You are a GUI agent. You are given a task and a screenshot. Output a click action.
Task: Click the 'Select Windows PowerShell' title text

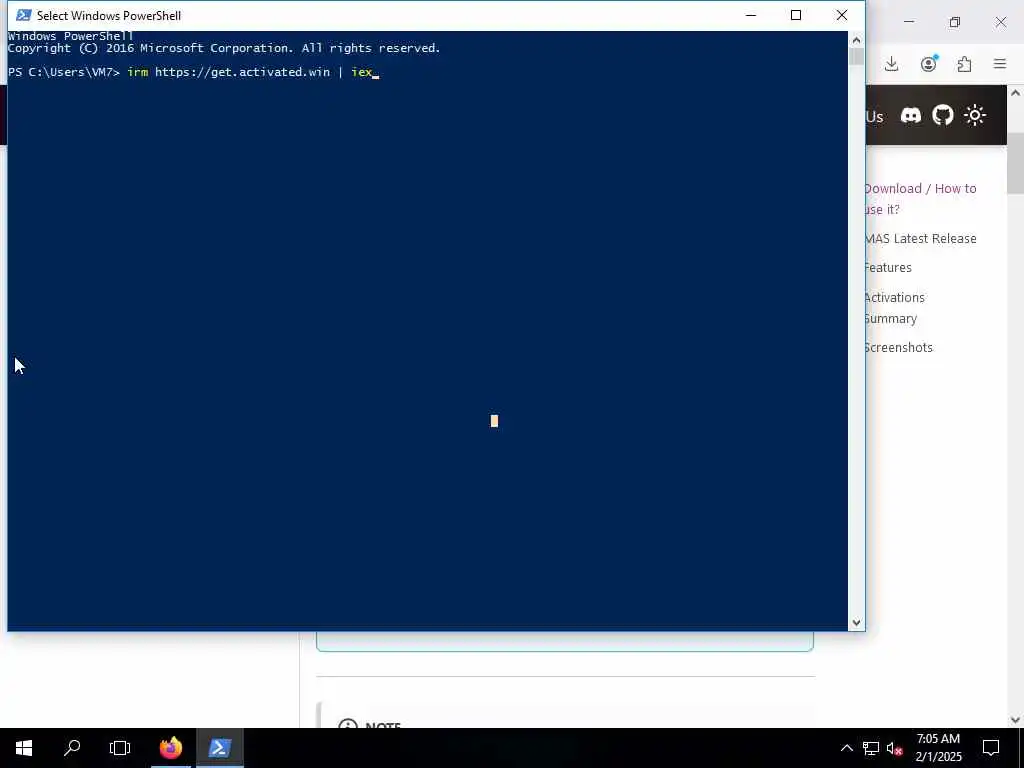[x=109, y=15]
